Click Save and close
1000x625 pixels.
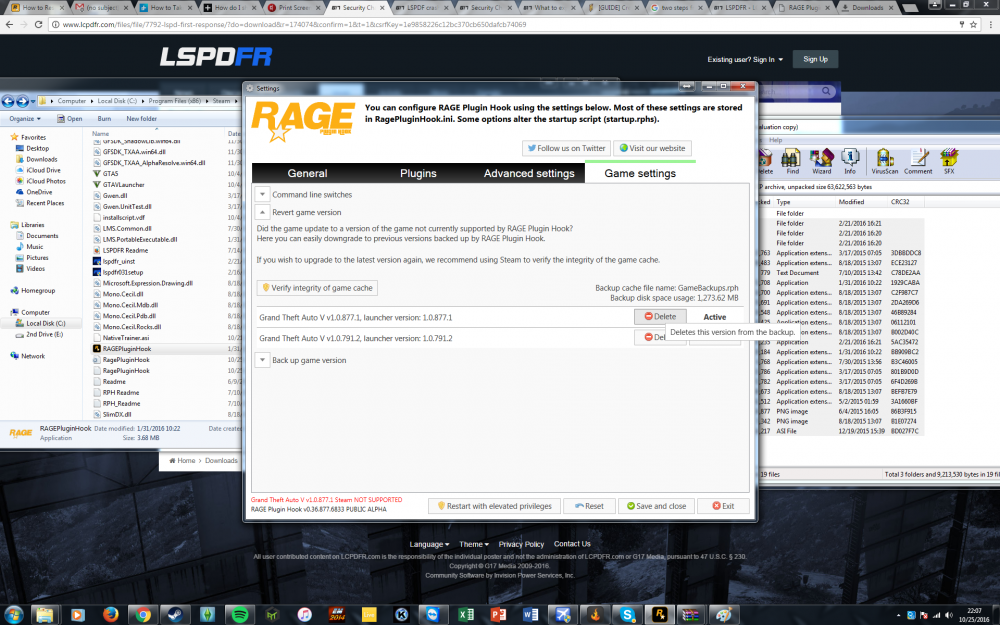coord(656,506)
